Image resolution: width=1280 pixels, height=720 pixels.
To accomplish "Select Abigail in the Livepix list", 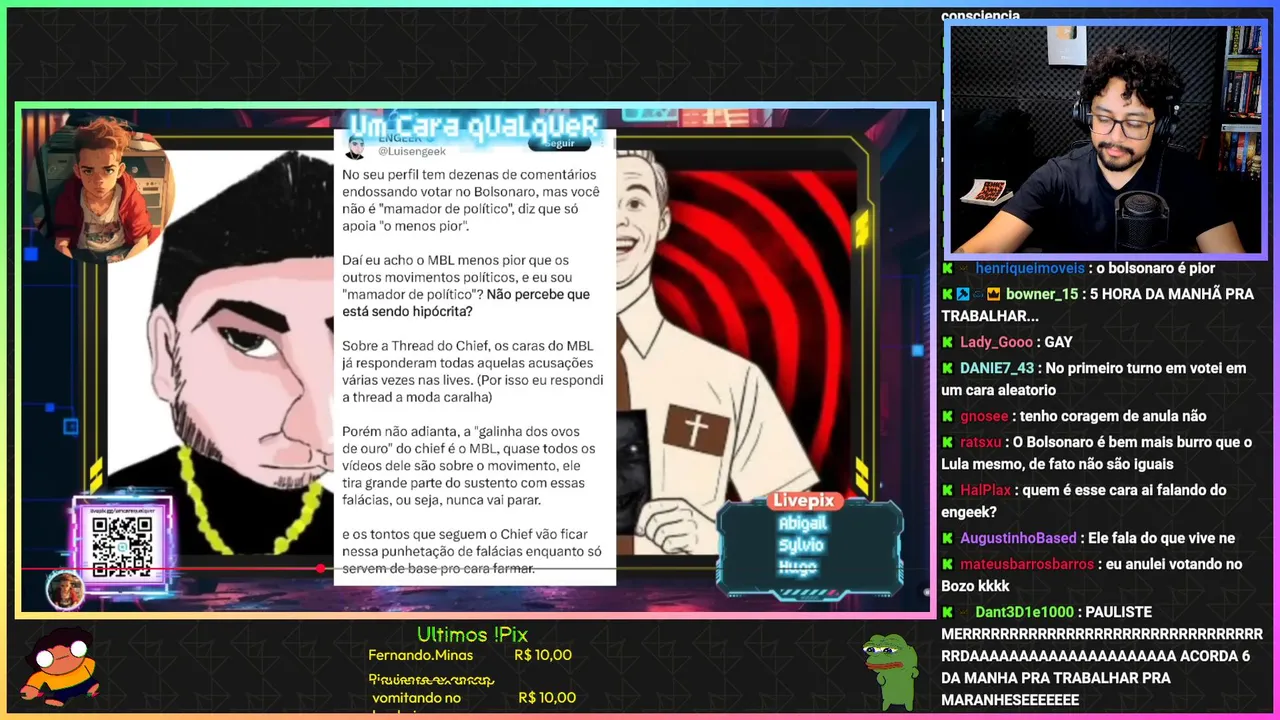I will (x=802, y=524).
